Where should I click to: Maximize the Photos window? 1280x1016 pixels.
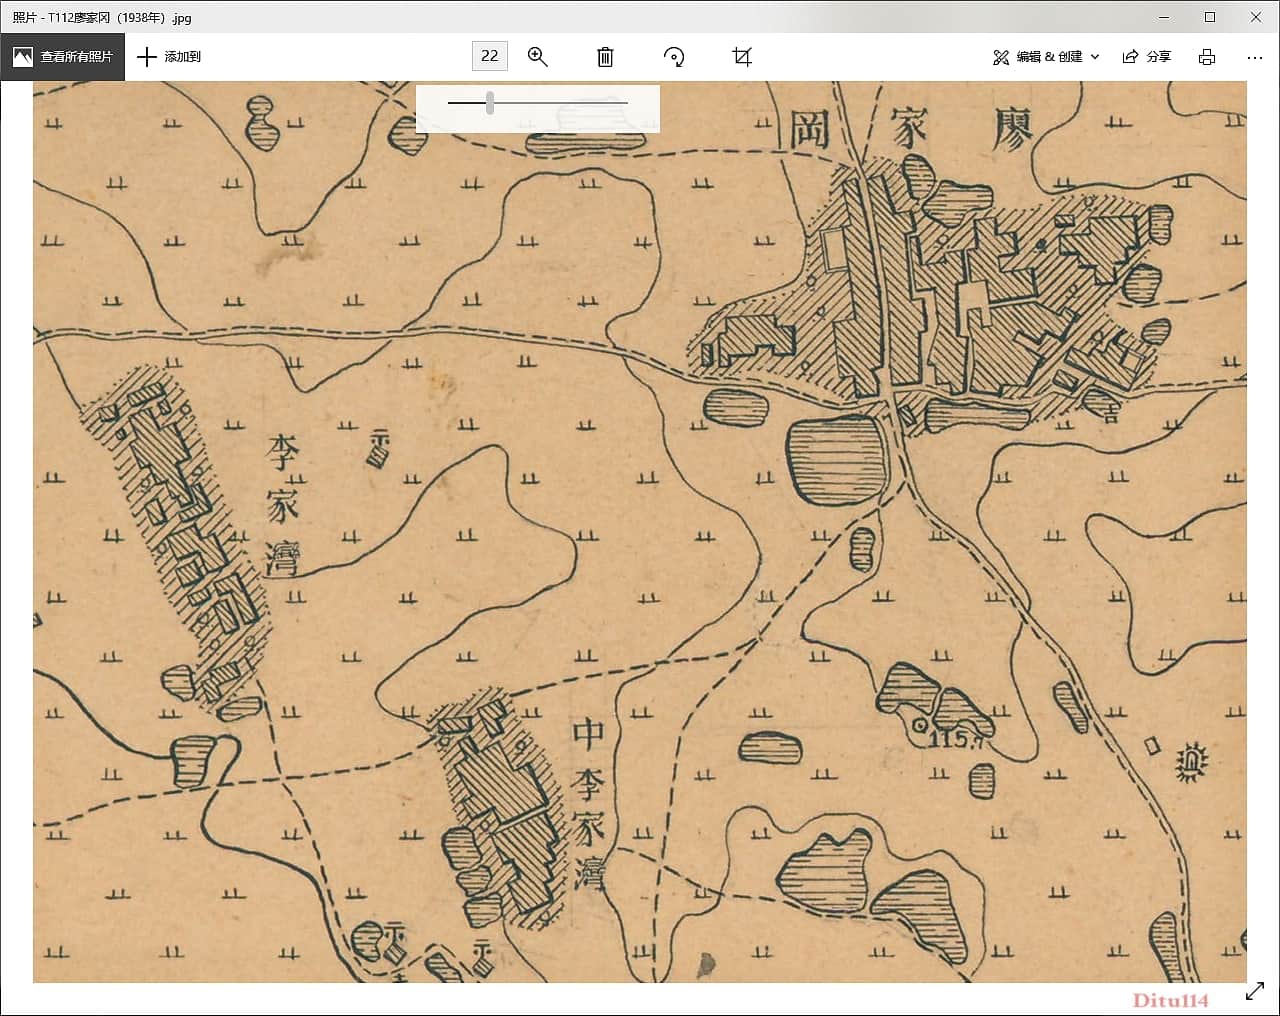pyautogui.click(x=1210, y=17)
